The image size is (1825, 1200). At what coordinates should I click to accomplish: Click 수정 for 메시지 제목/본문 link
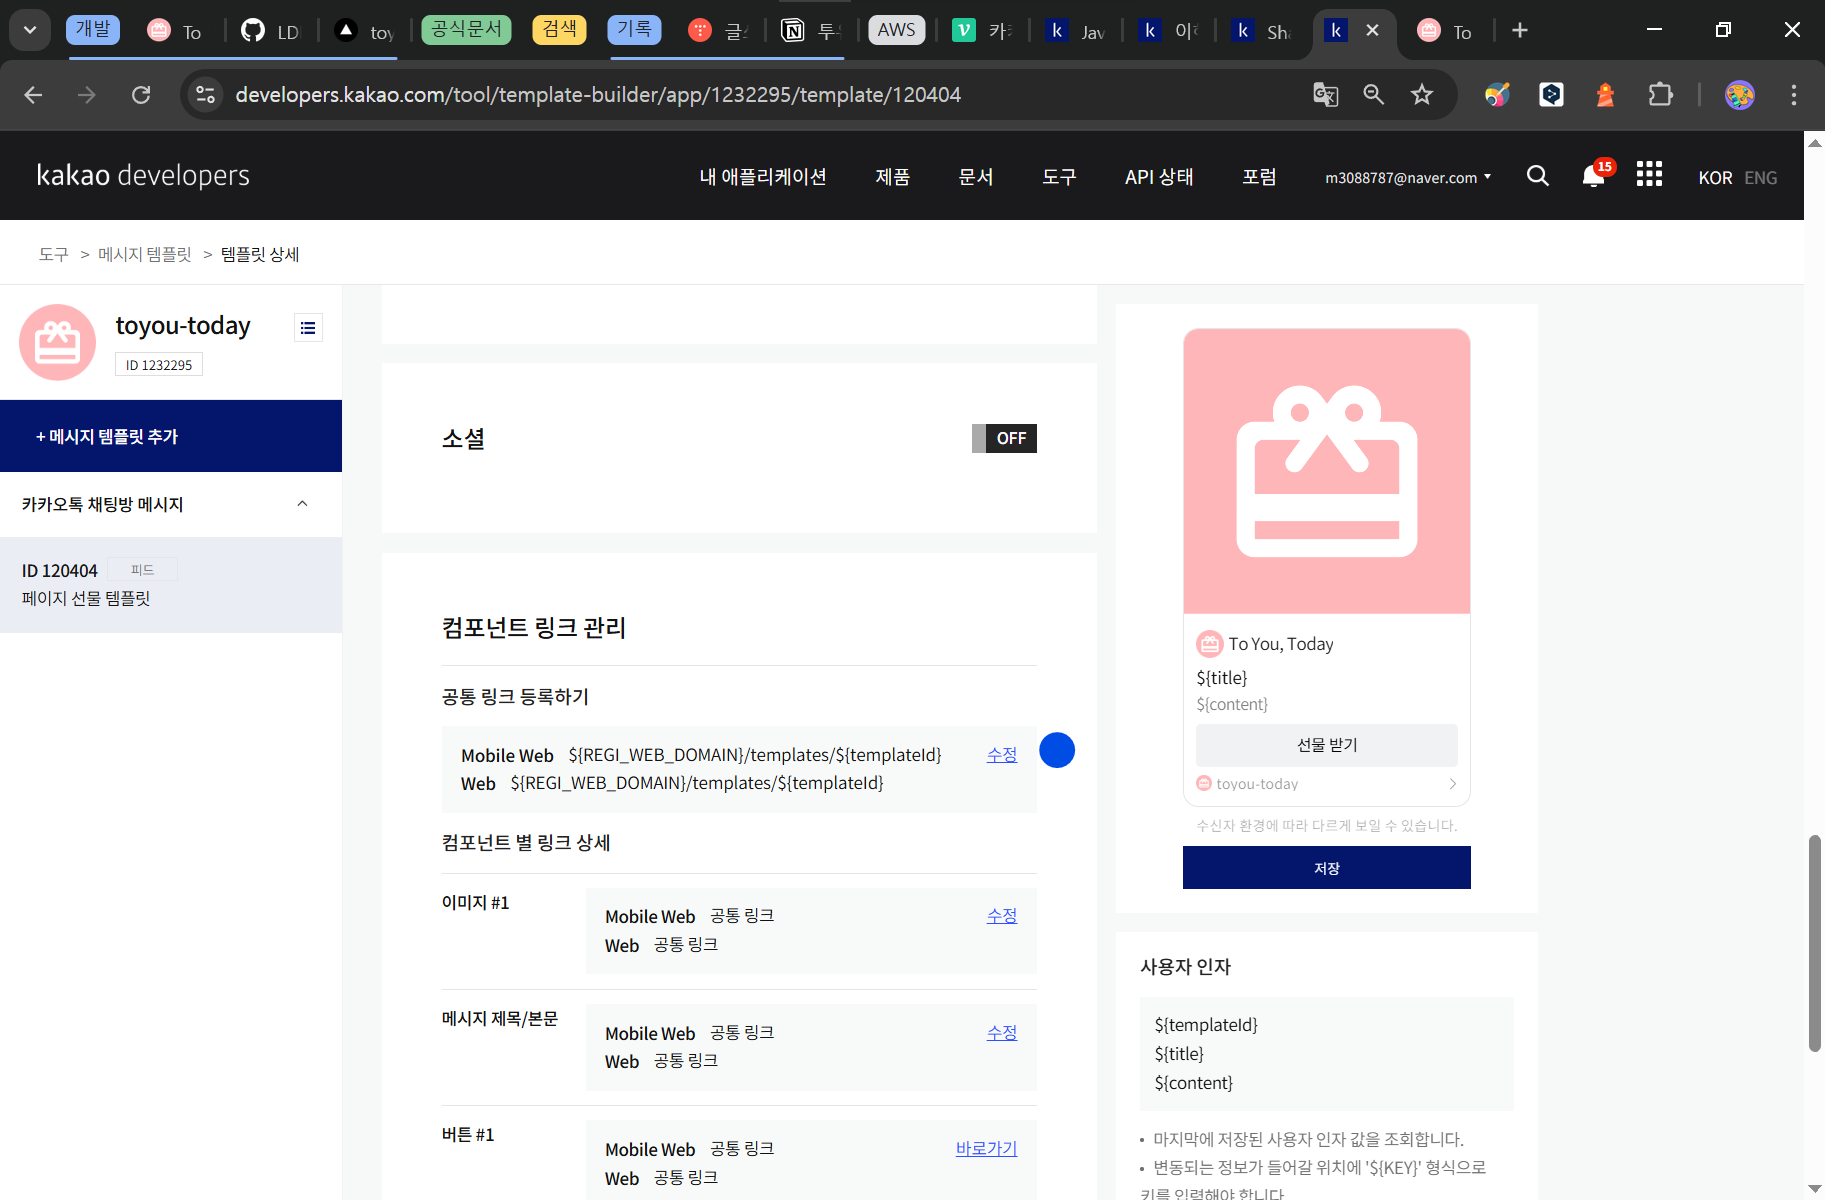click(x=1002, y=1033)
